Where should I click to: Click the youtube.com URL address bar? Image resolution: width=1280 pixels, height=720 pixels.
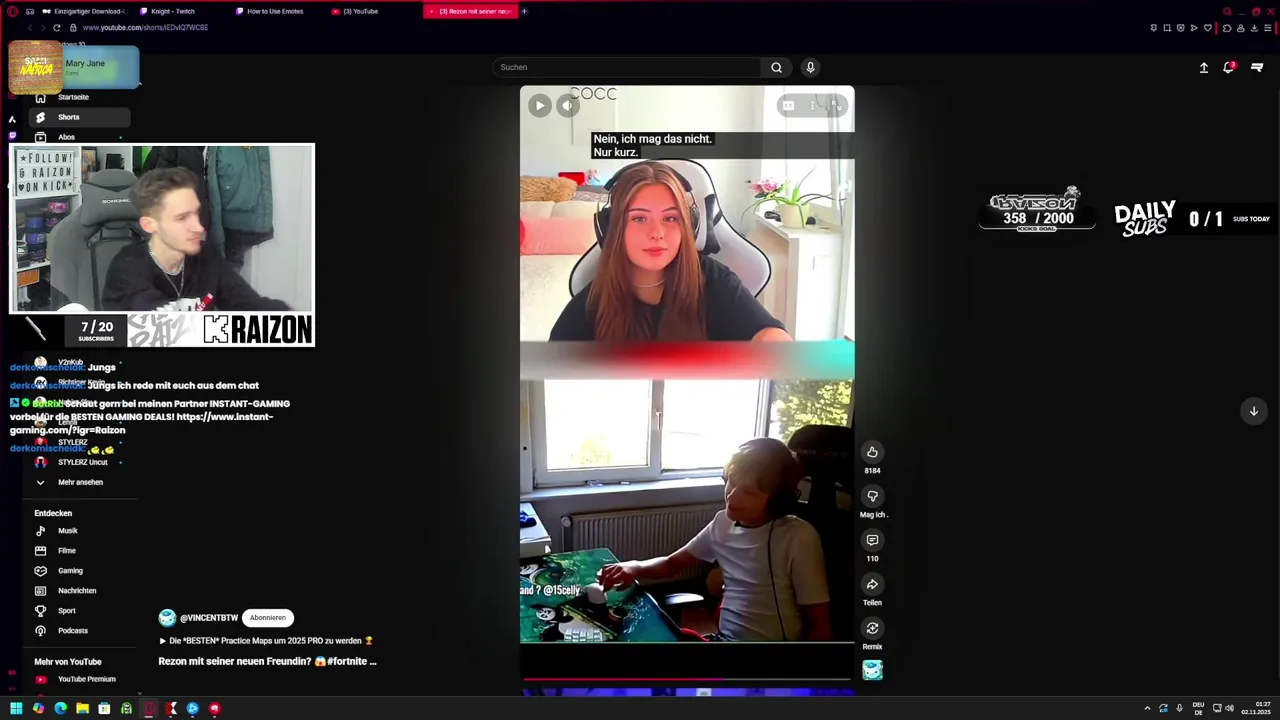145,28
